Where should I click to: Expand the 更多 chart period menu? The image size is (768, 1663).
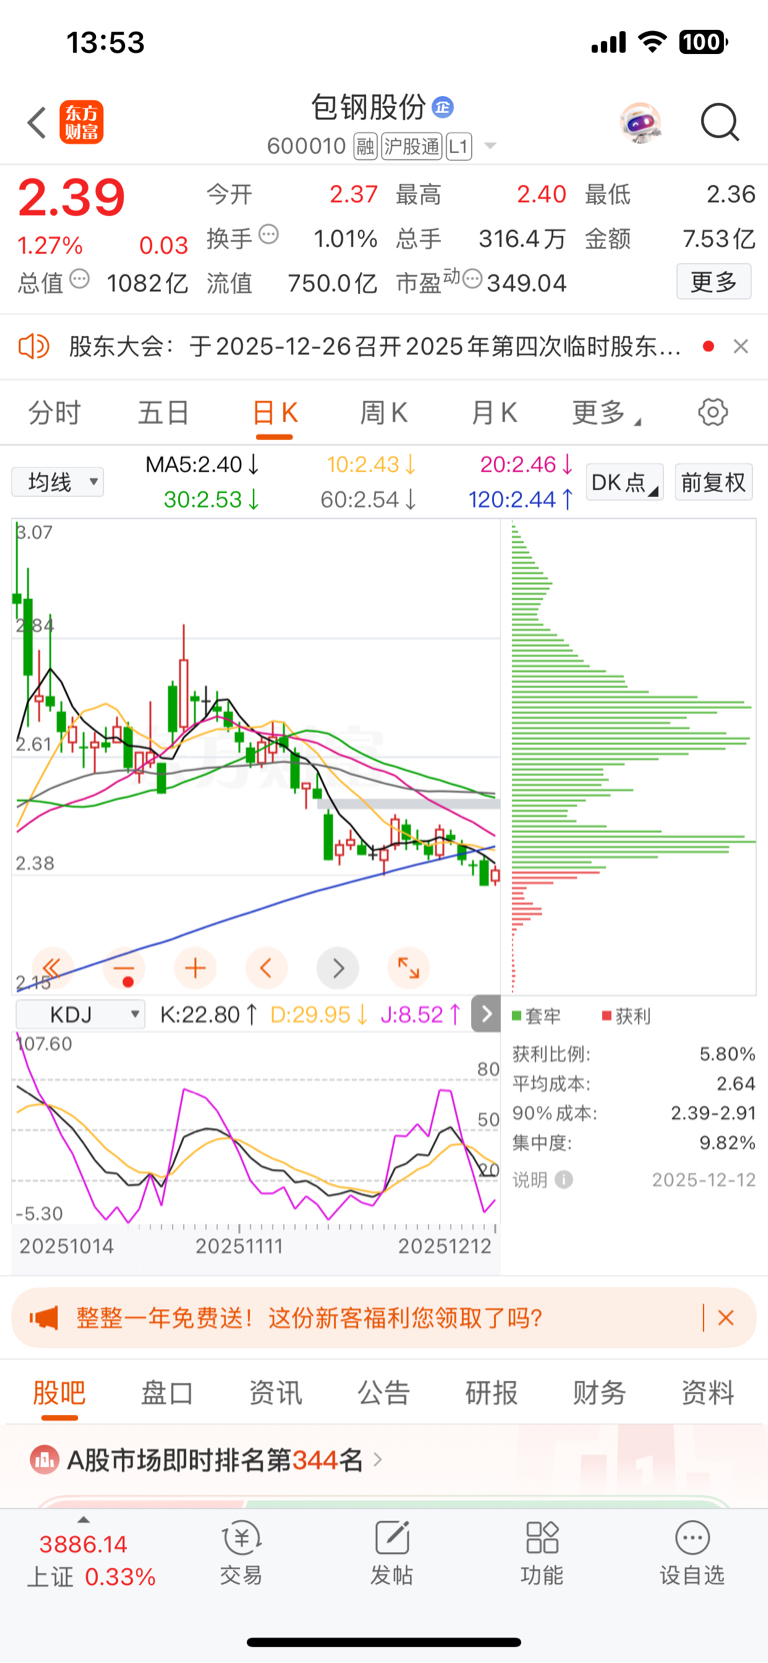pos(606,412)
